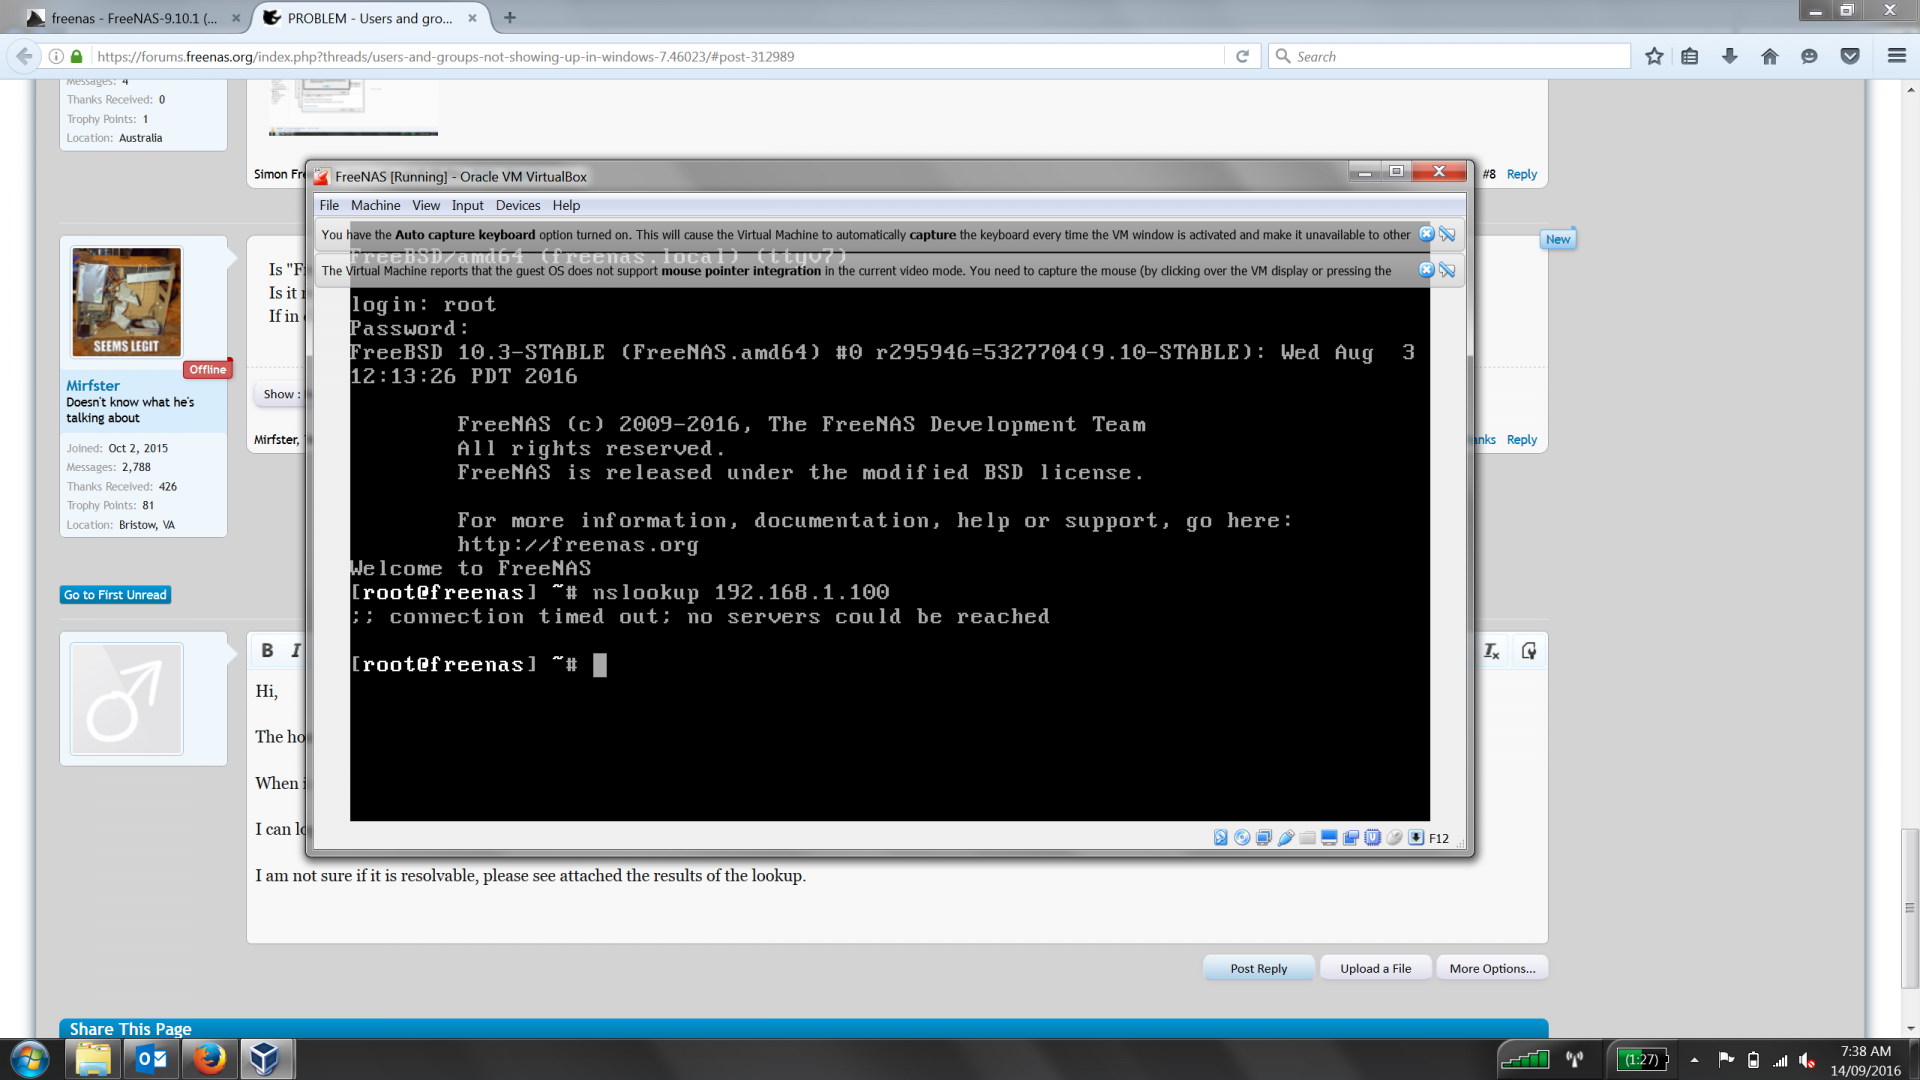Image resolution: width=1920 pixels, height=1080 pixels.
Task: Click the CPU virtualization chip icon in VirtualBox status bar
Action: tap(1373, 838)
